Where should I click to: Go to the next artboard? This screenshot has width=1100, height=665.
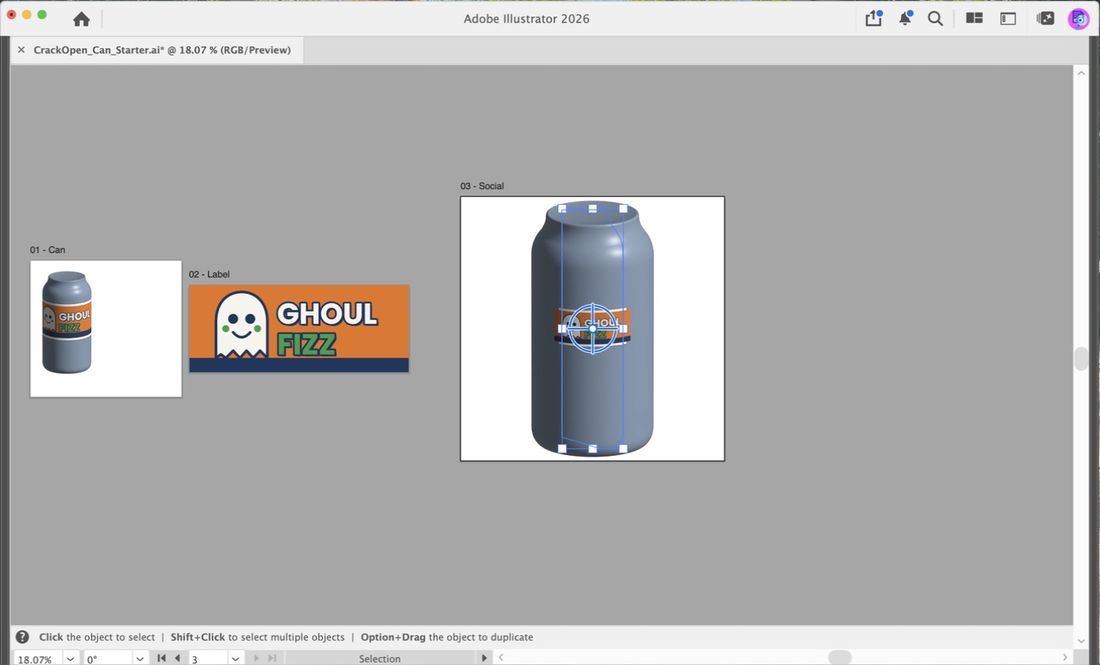click(256, 658)
